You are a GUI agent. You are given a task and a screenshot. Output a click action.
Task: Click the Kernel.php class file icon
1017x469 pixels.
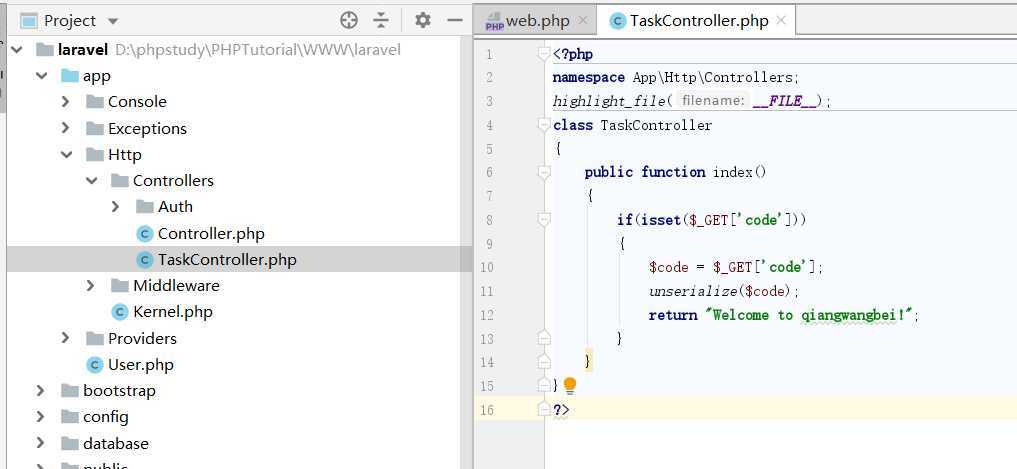[120, 312]
